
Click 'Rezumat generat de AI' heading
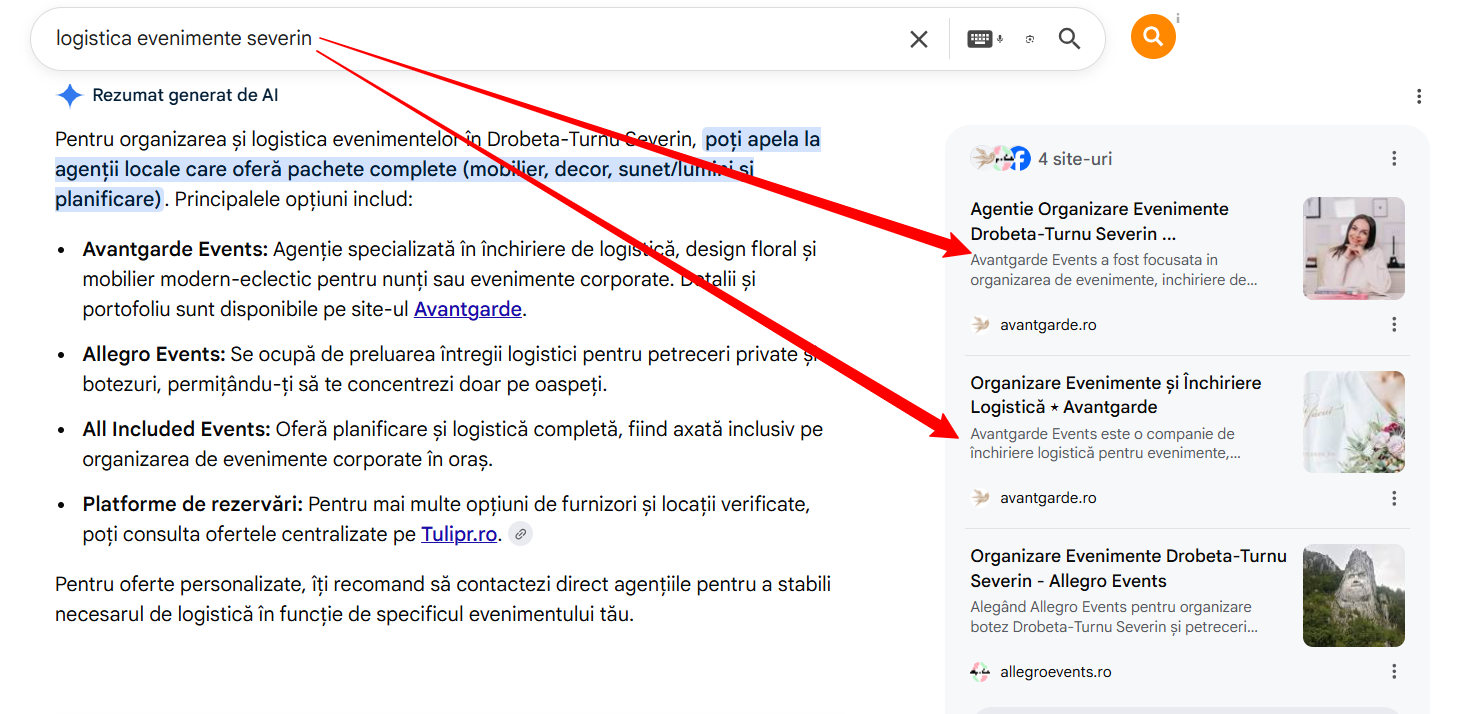tap(185, 96)
